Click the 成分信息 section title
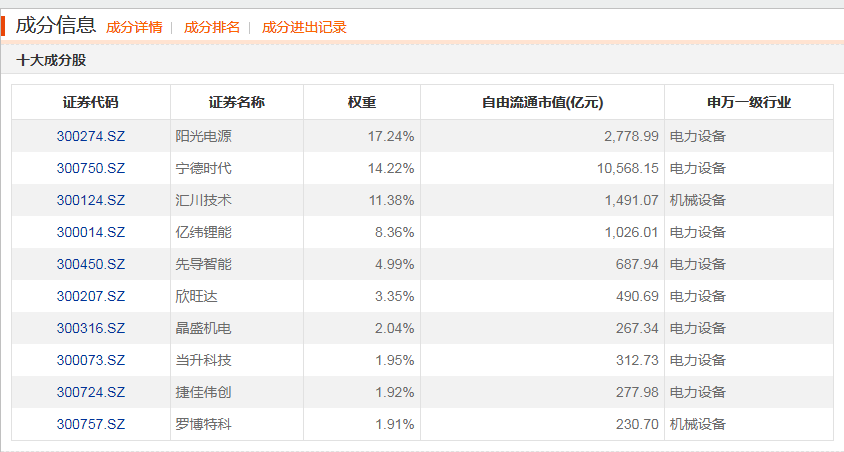 coord(56,25)
